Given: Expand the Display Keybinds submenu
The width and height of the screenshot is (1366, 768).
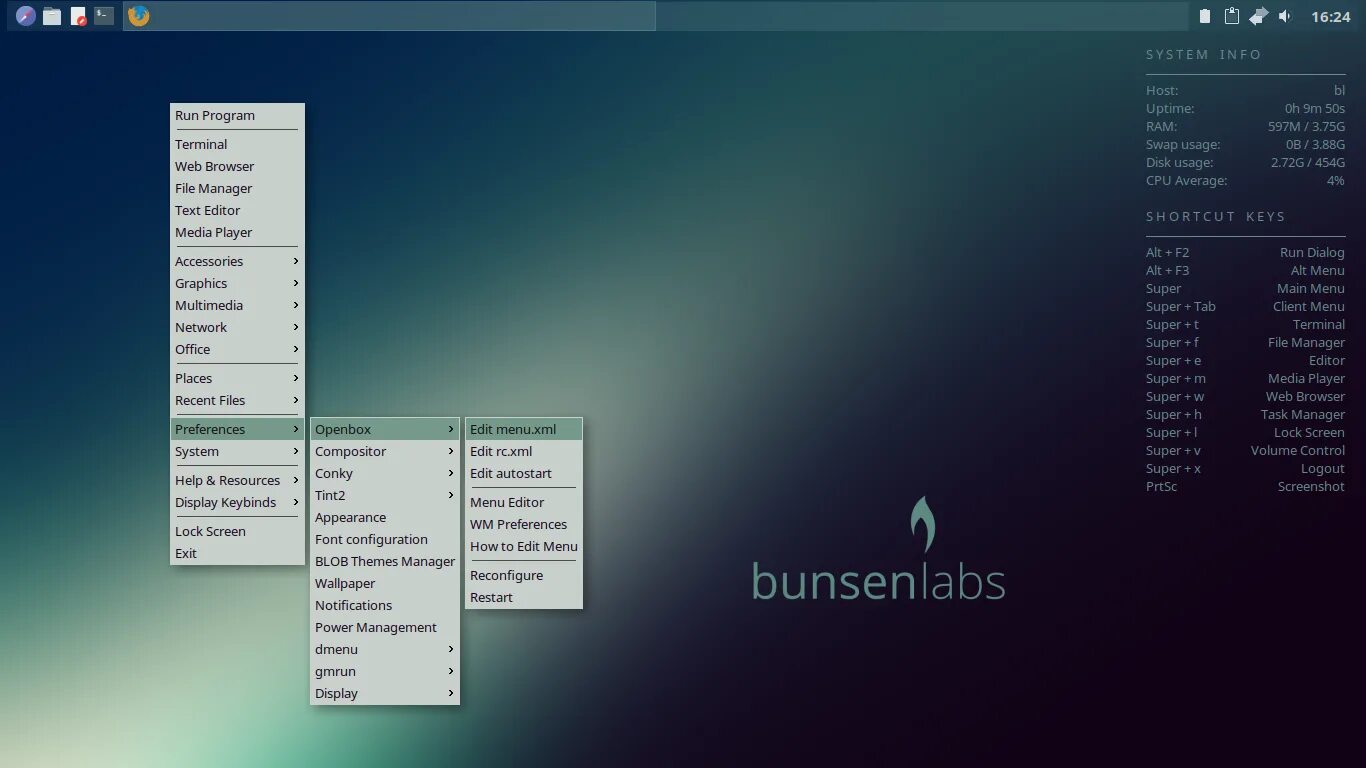Looking at the screenshot, I should point(237,502).
